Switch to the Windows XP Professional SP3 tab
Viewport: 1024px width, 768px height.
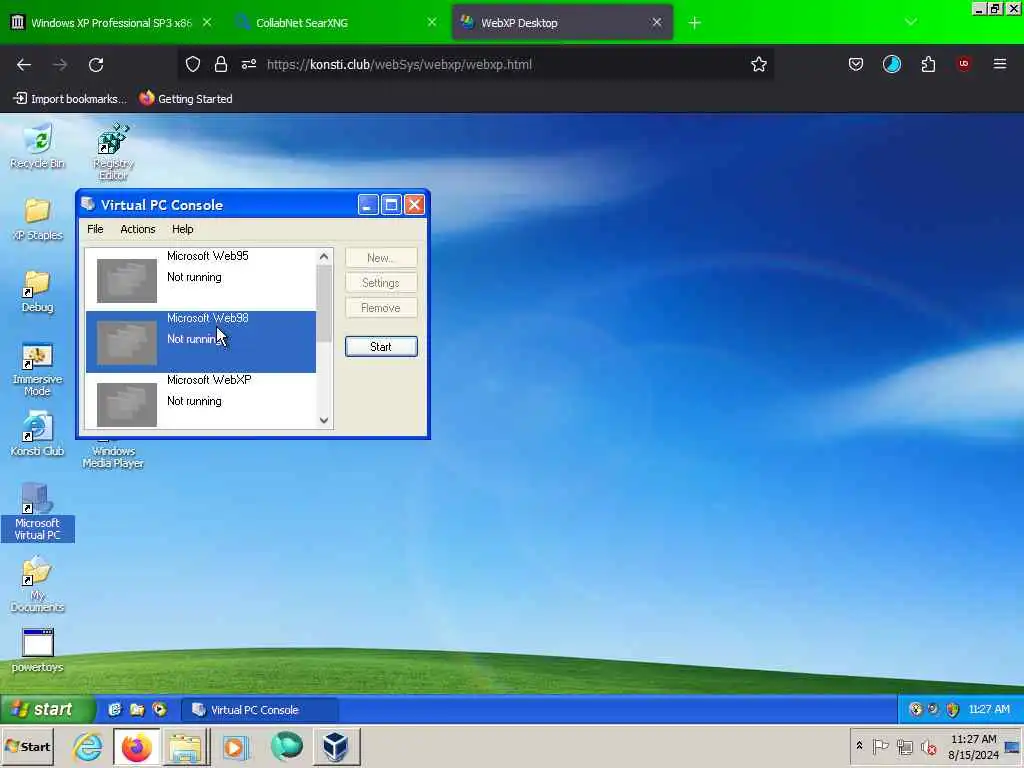click(x=112, y=23)
